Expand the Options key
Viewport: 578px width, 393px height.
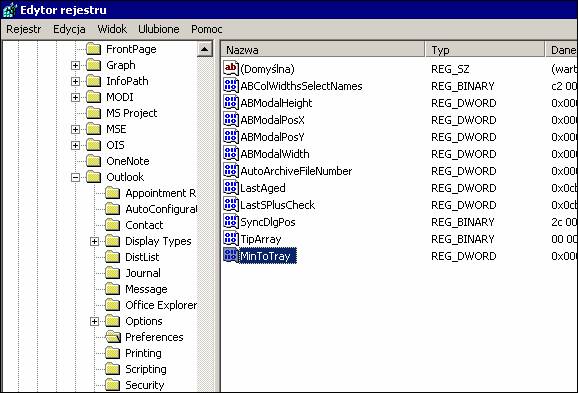94,321
